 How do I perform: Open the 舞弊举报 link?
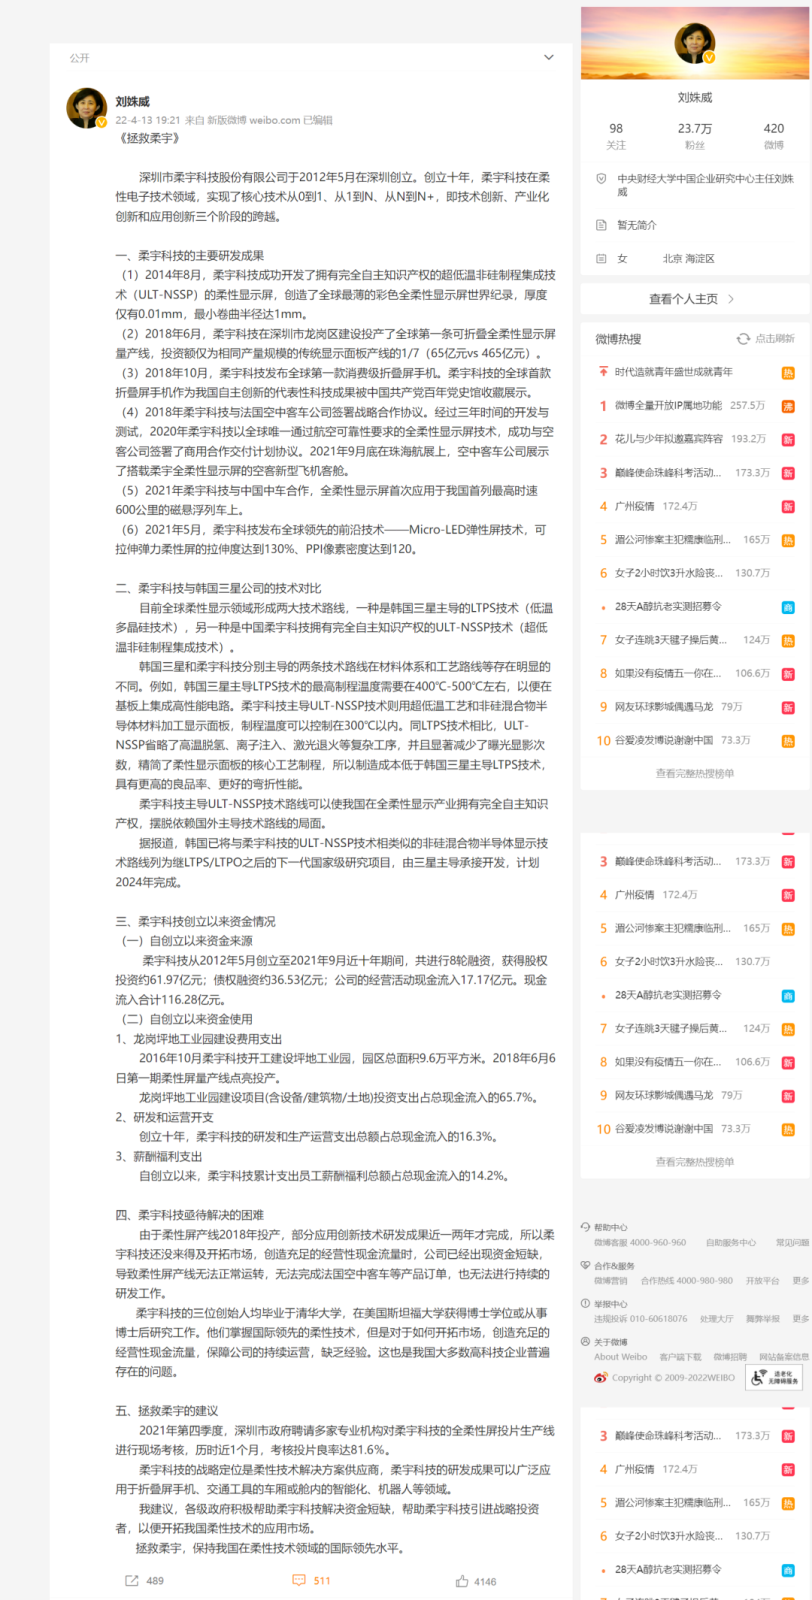[763, 1319]
